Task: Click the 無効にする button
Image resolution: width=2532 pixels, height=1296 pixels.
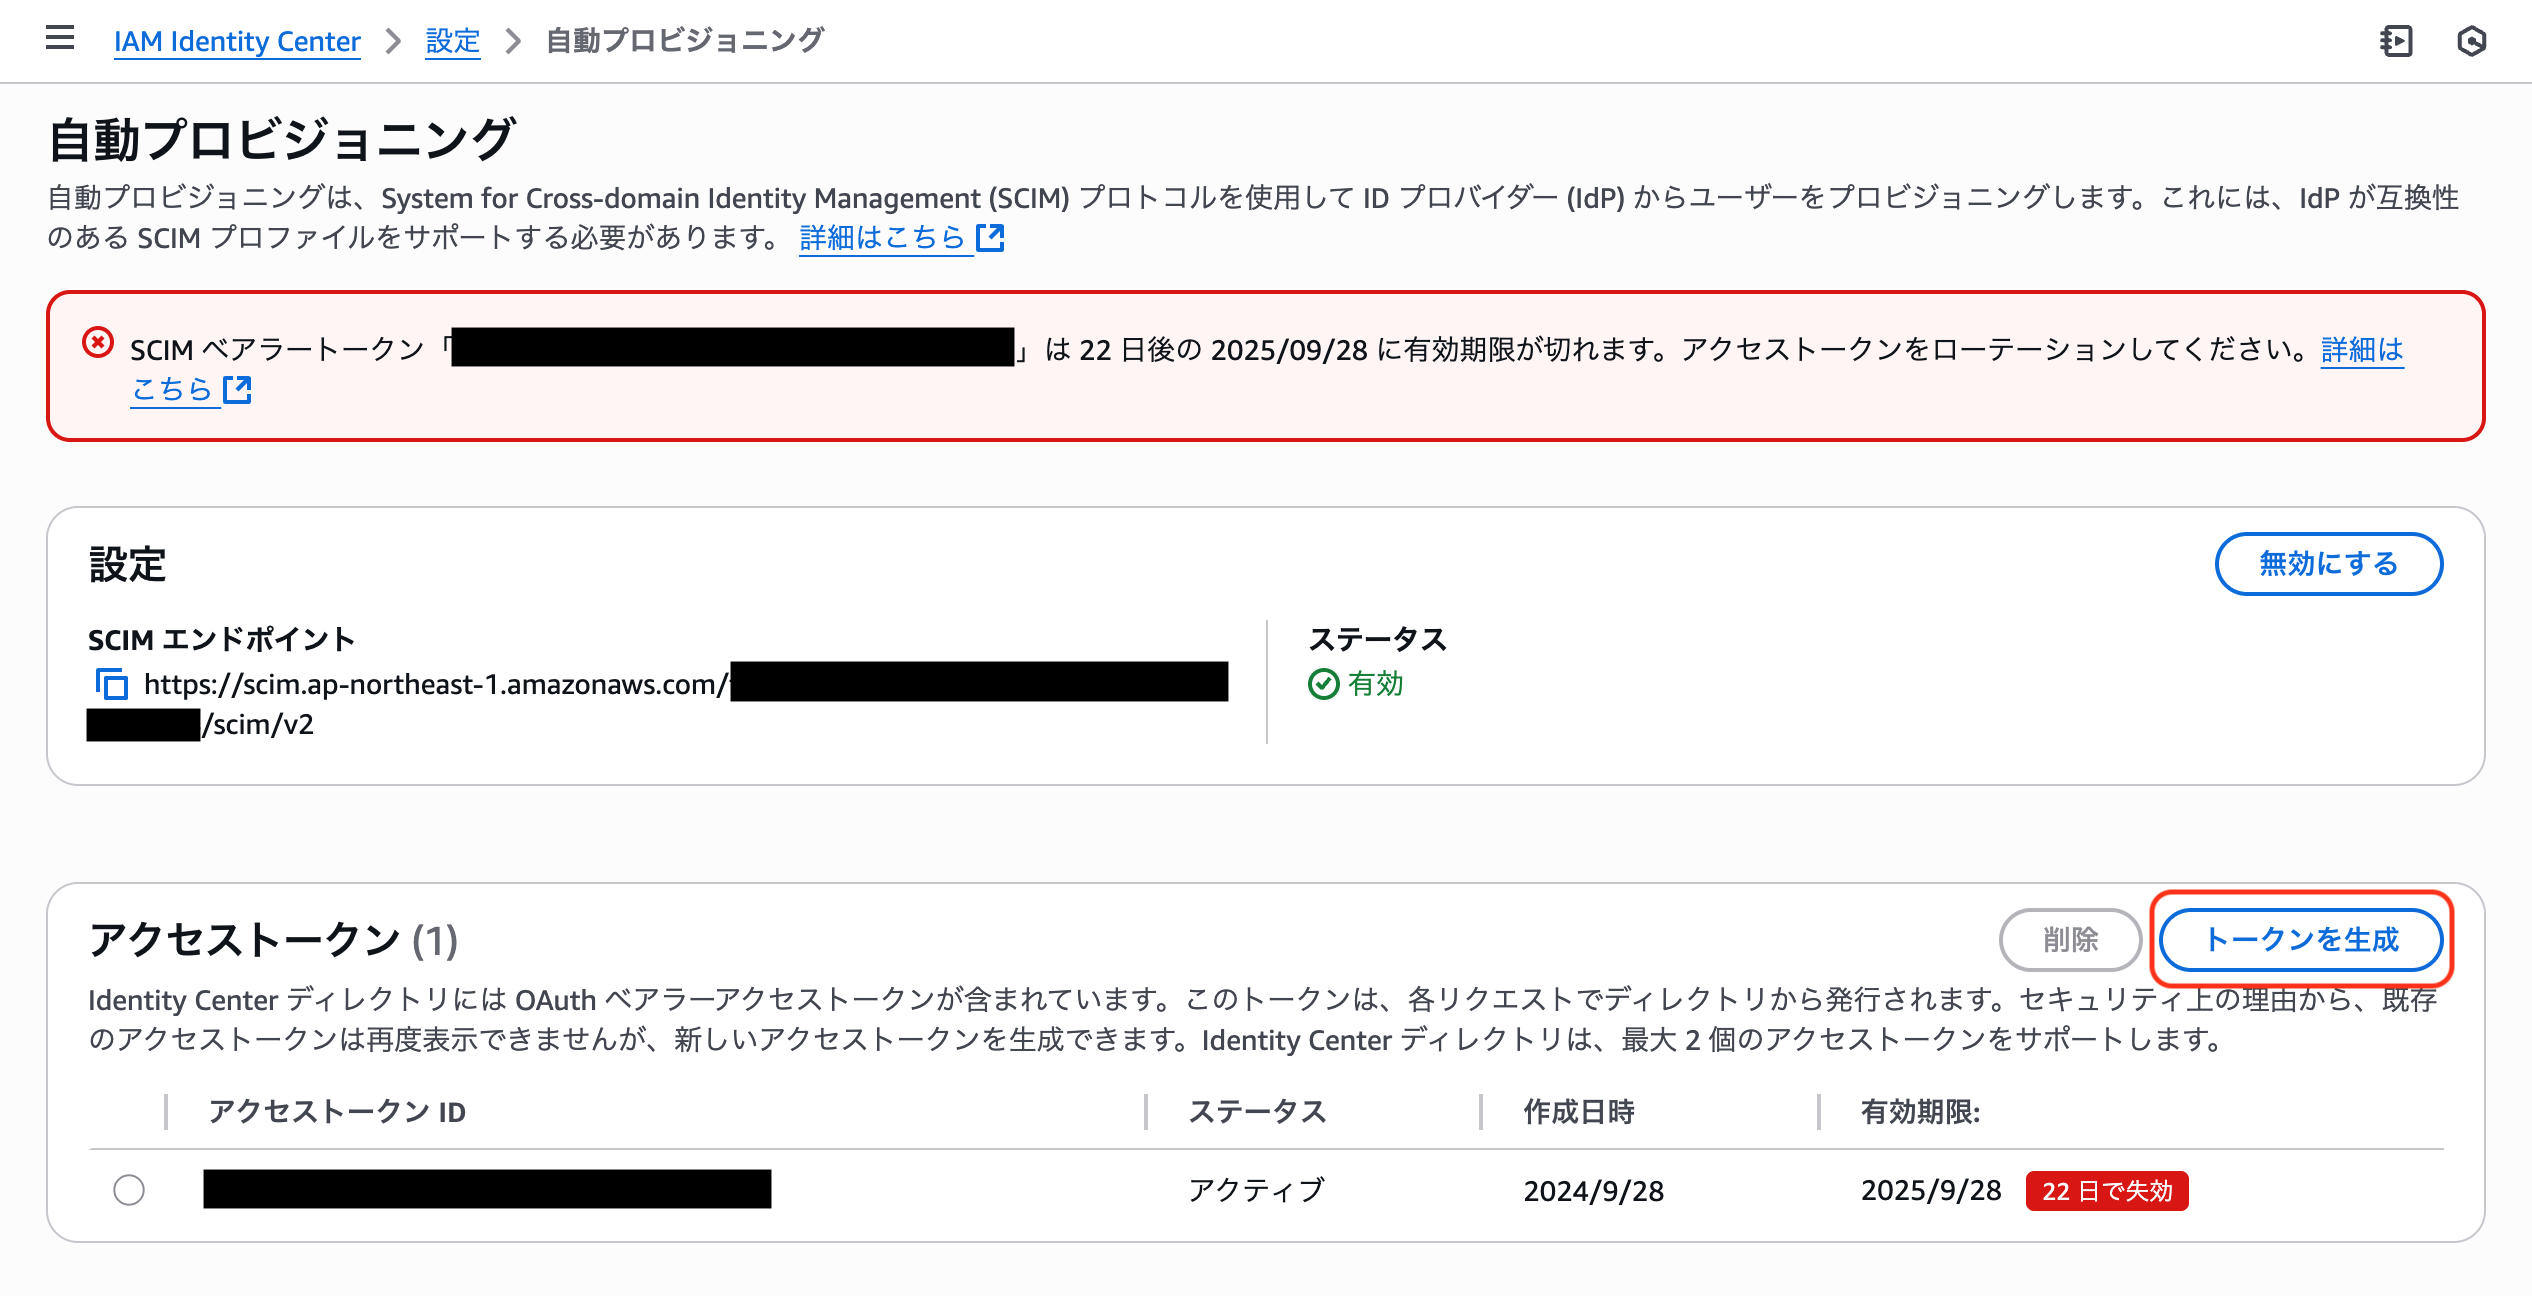Action: [x=2329, y=564]
